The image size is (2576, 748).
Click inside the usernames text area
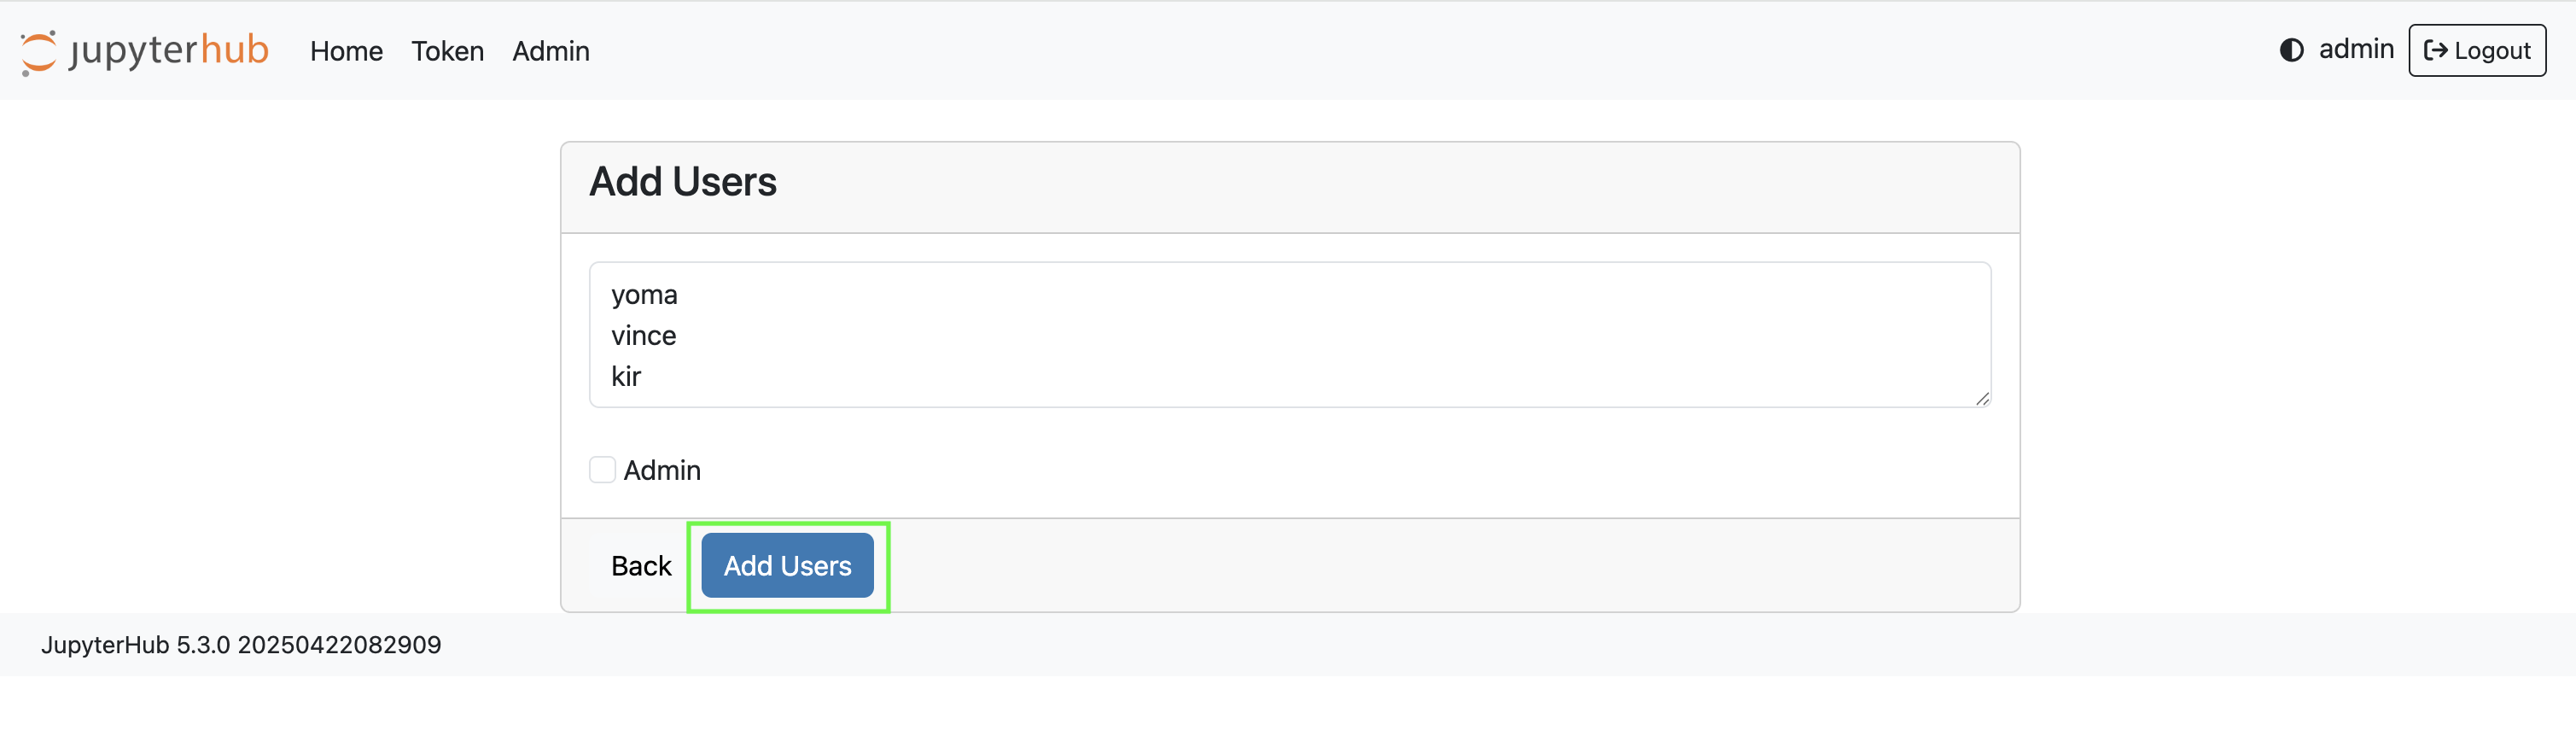coord(1290,335)
